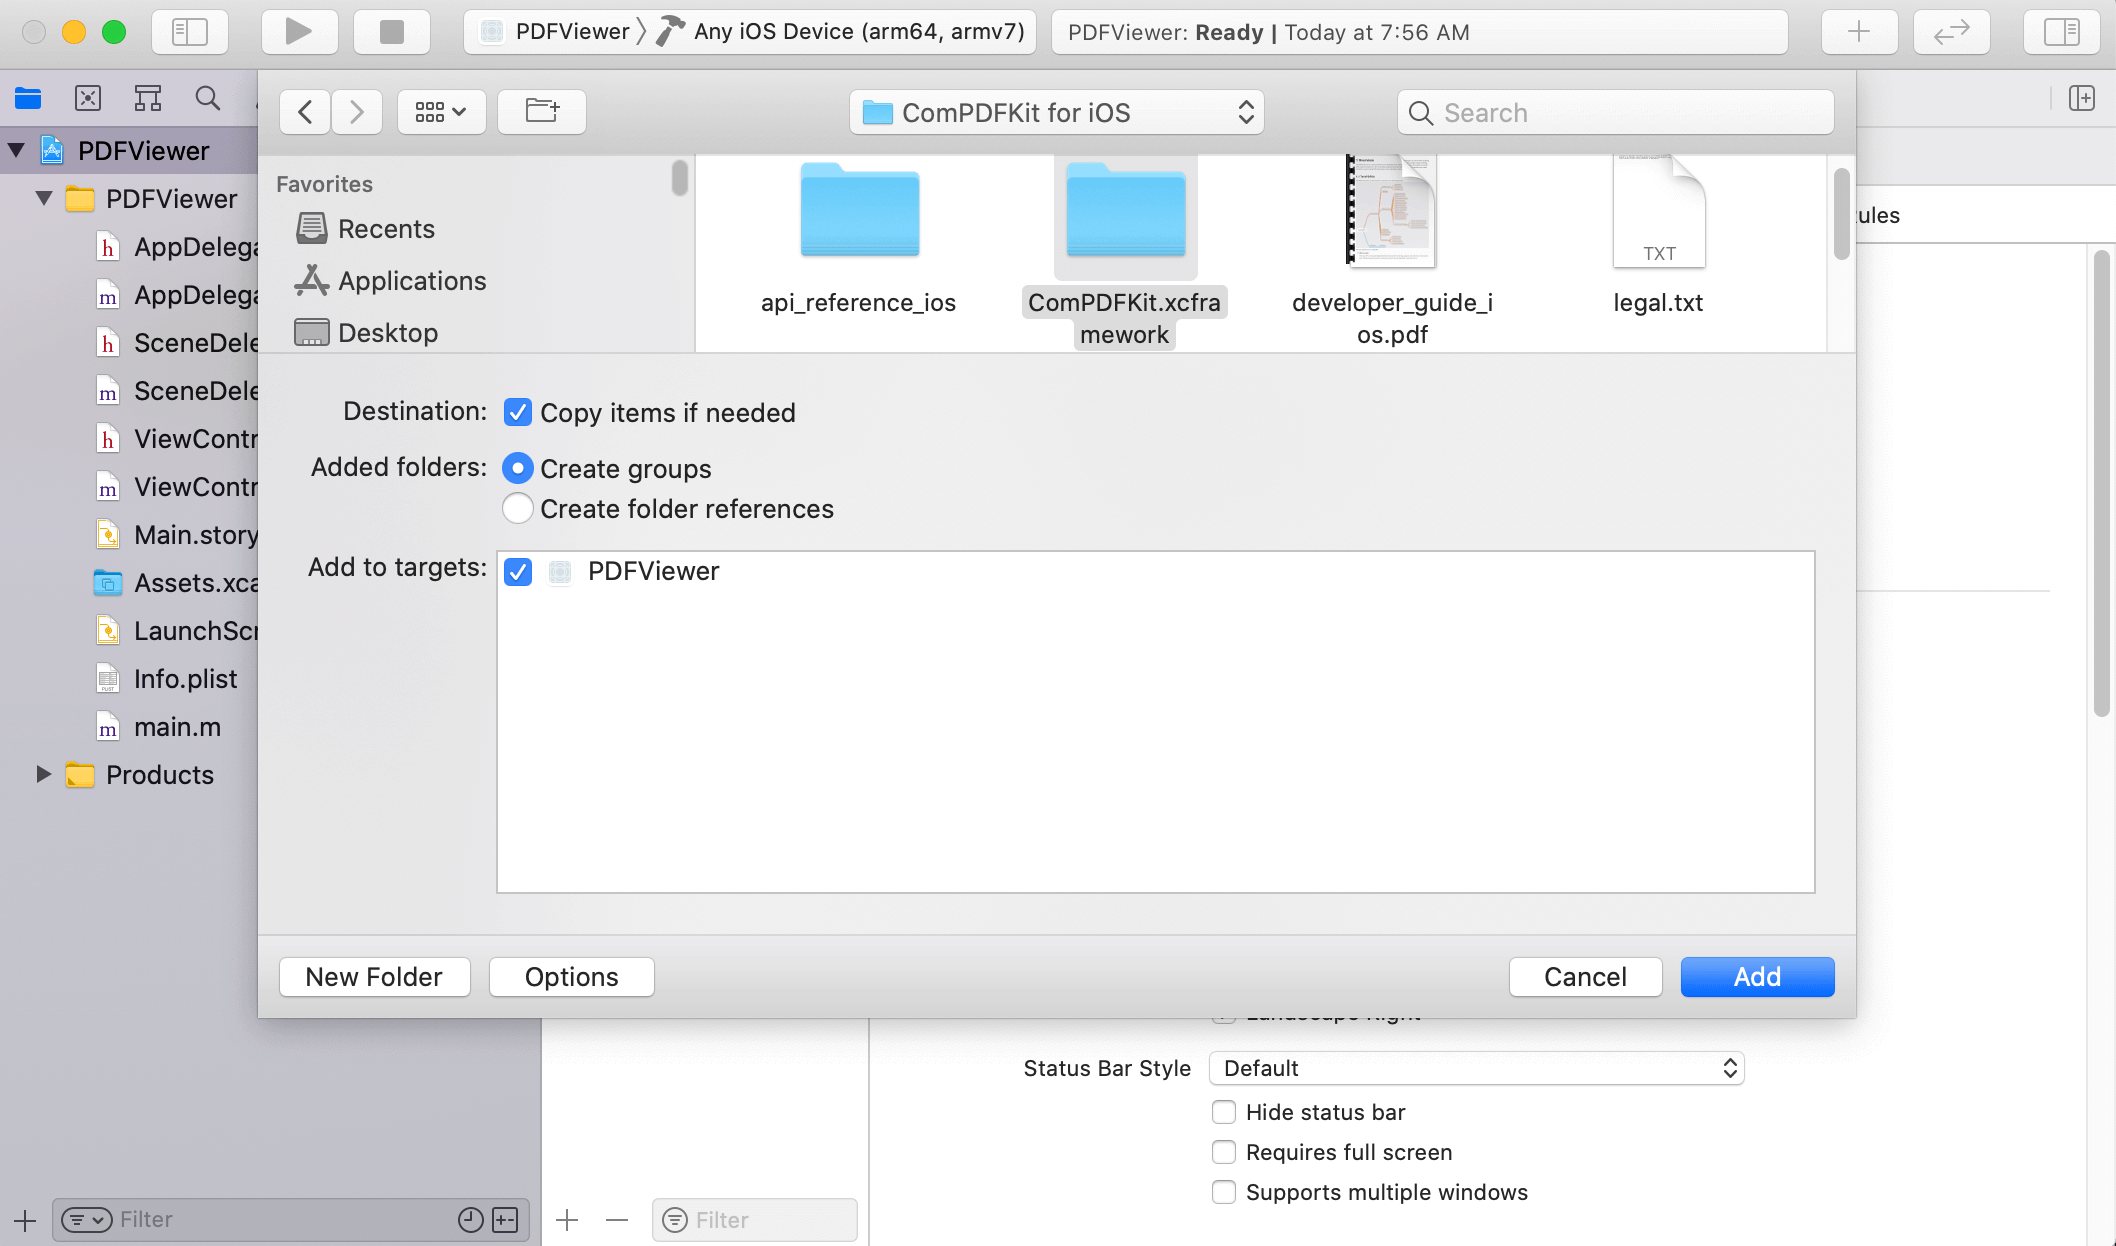2116x1246 pixels.
Task: Open Applications in Favorites sidebar
Action: (391, 281)
